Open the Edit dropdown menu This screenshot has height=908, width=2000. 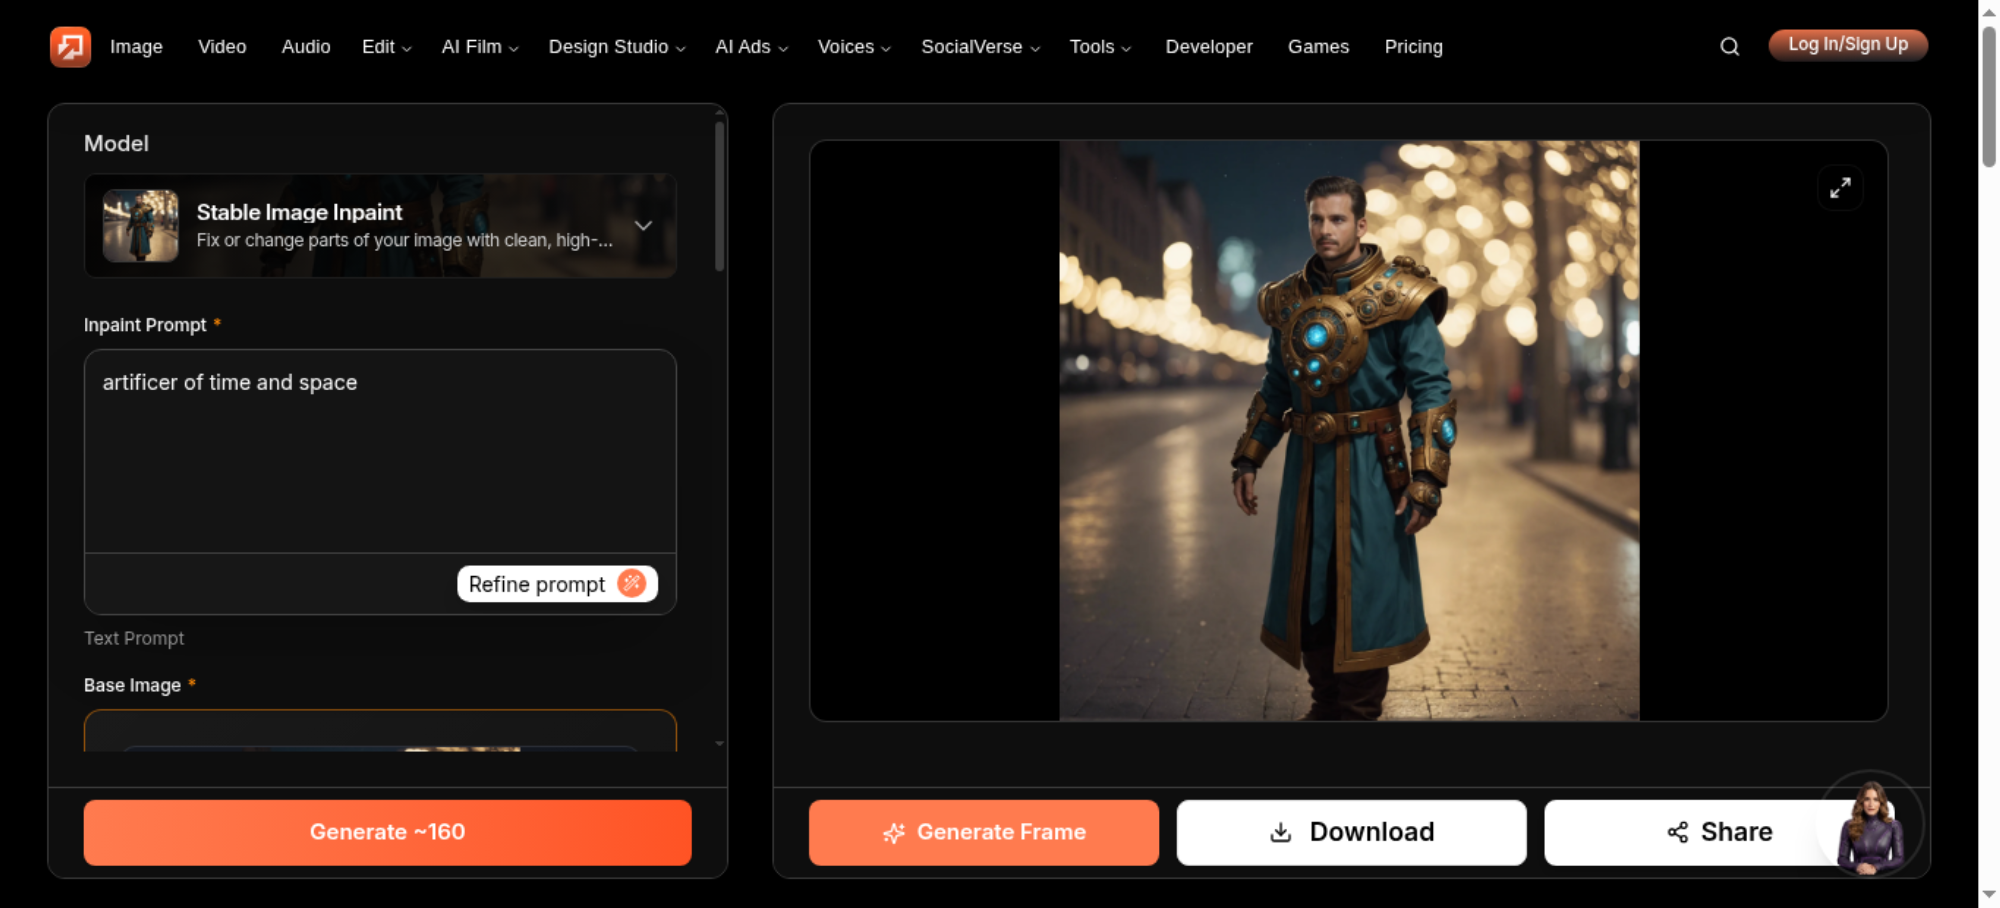[386, 47]
